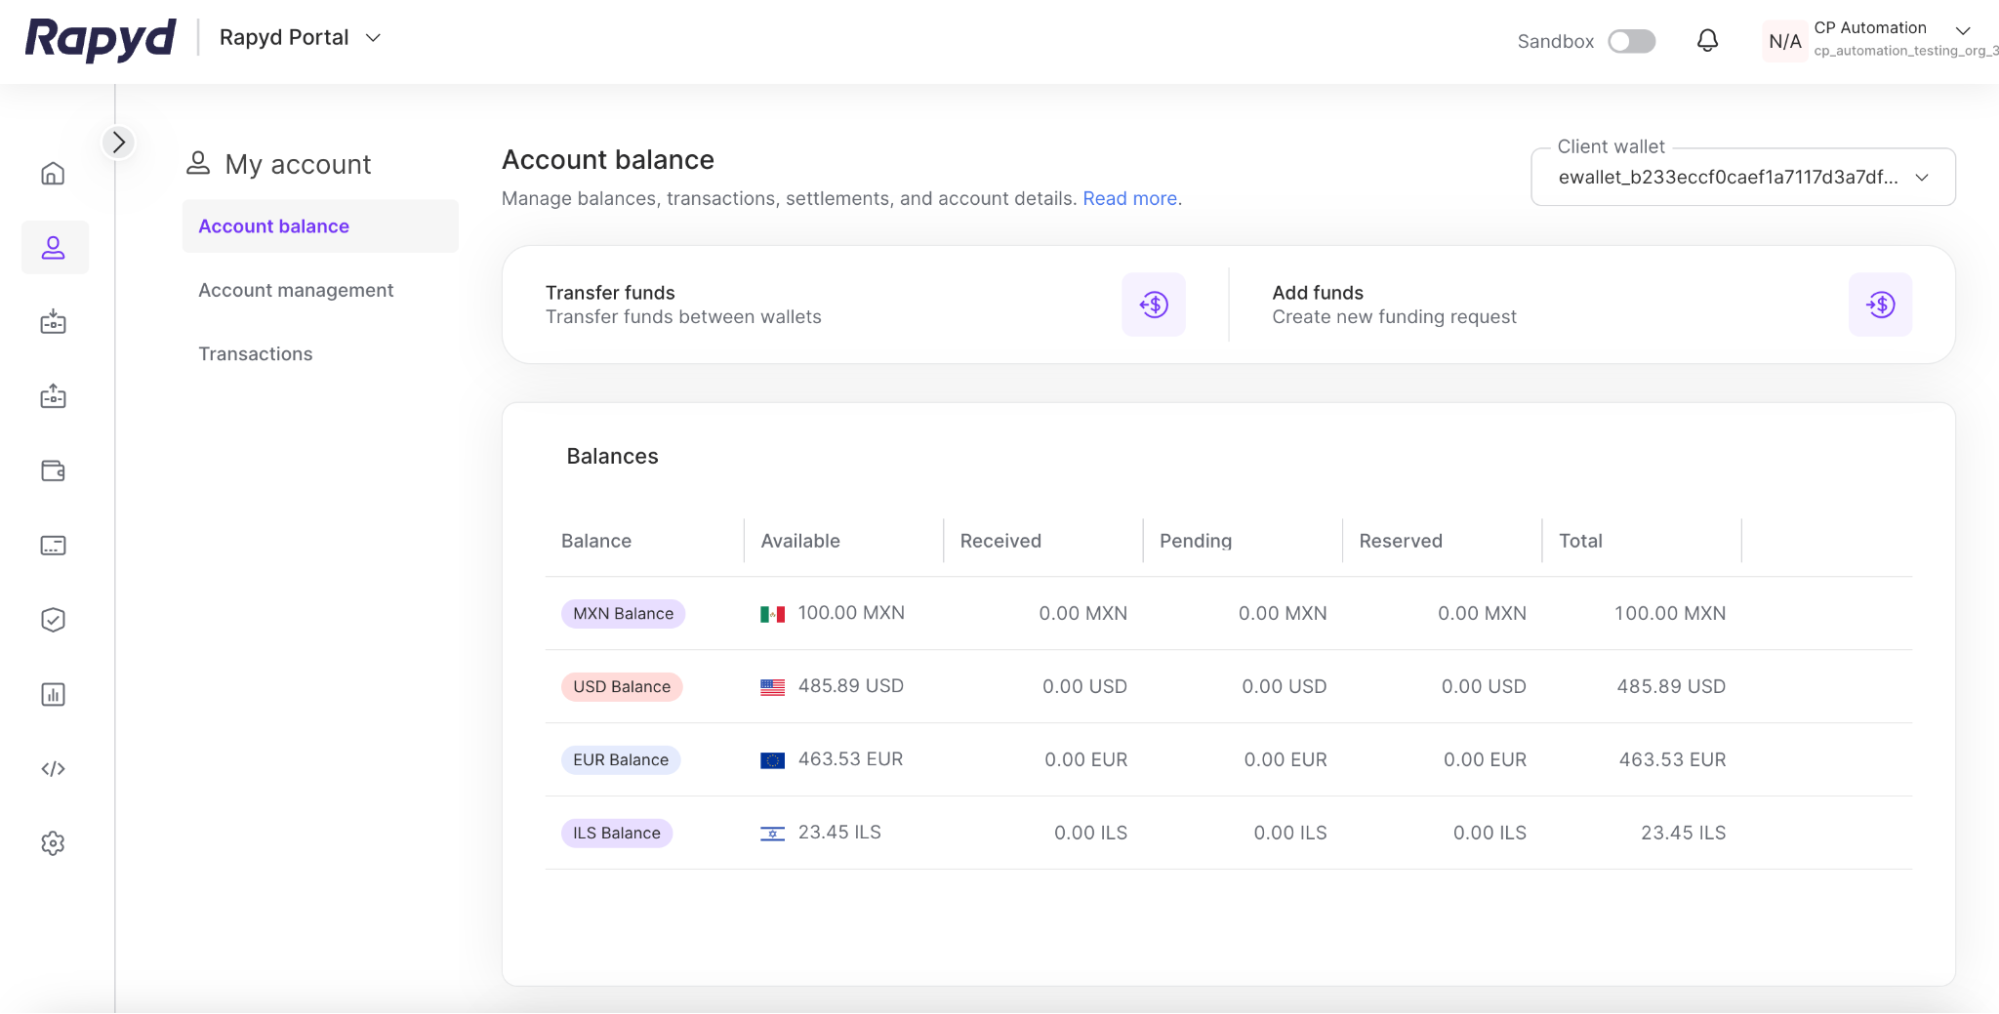Open the Settings gear sidebar icon
Screen dimensions: 1999x1014
coord(53,843)
